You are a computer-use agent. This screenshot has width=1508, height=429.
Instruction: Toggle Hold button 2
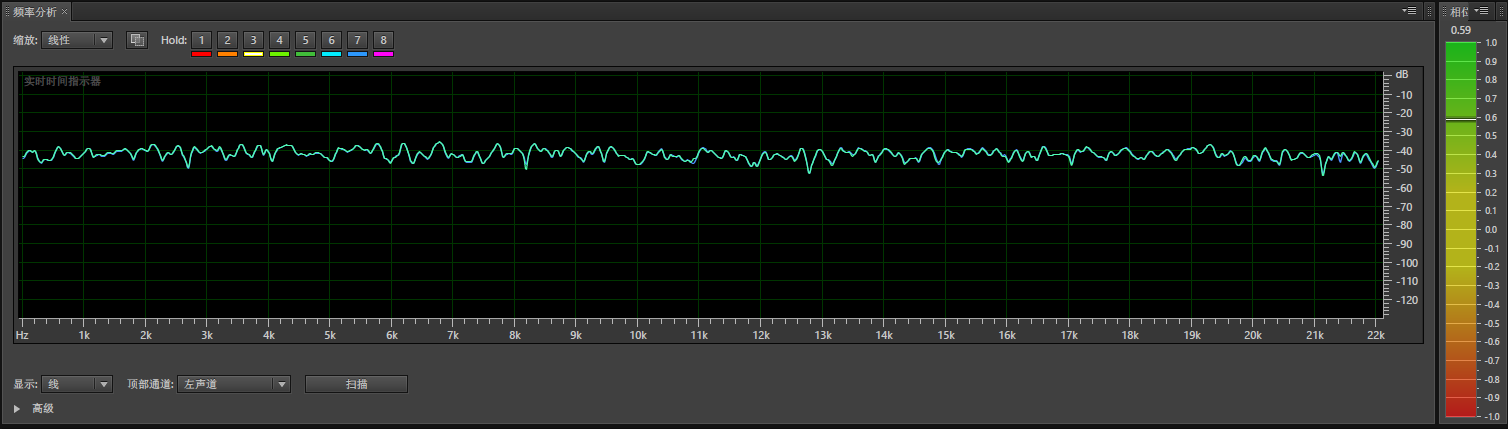click(227, 40)
